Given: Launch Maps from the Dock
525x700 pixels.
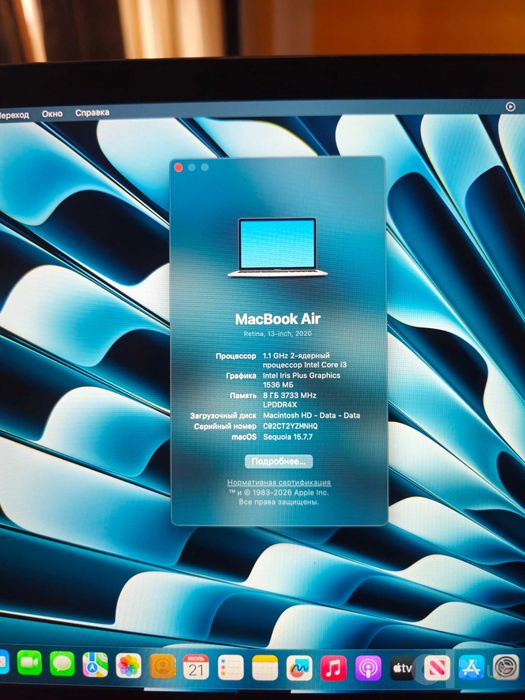Looking at the screenshot, I should point(95,665).
